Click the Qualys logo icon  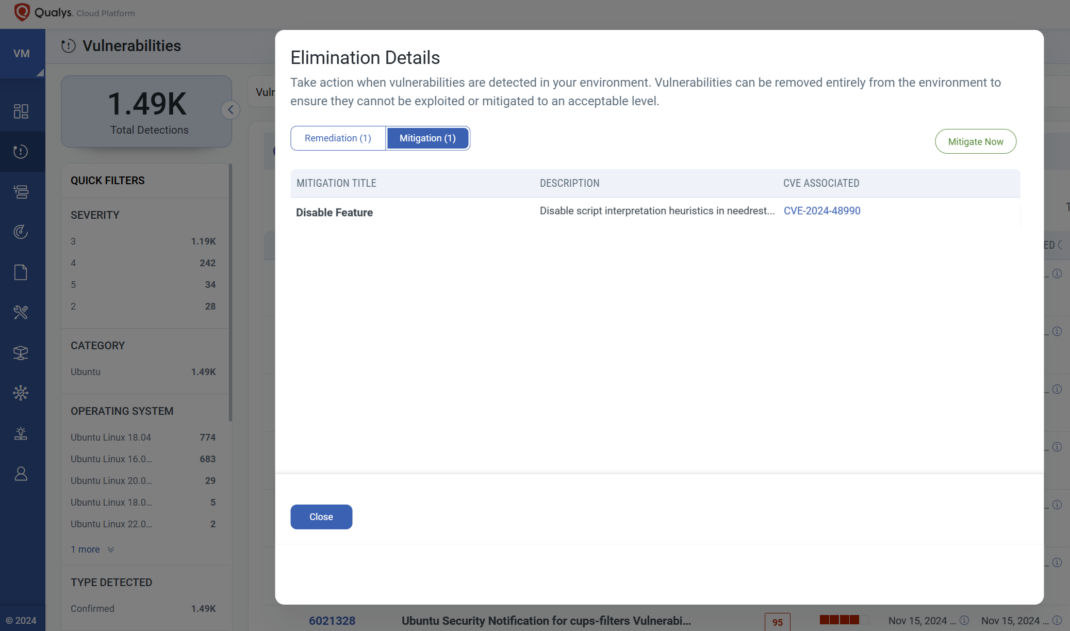click(x=22, y=12)
